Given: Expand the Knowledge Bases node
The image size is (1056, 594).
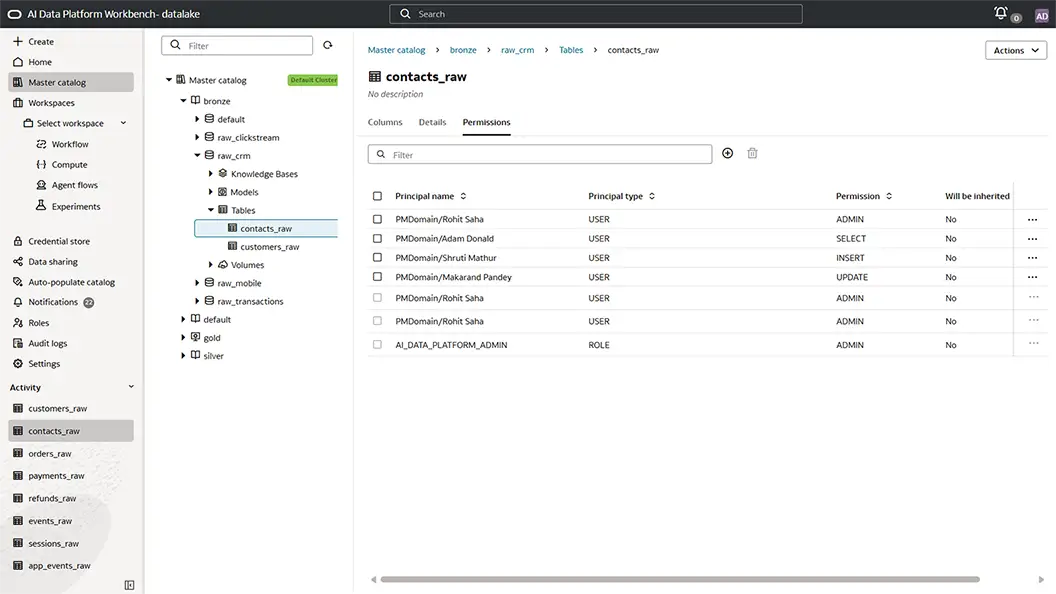Looking at the screenshot, I should 211,173.
